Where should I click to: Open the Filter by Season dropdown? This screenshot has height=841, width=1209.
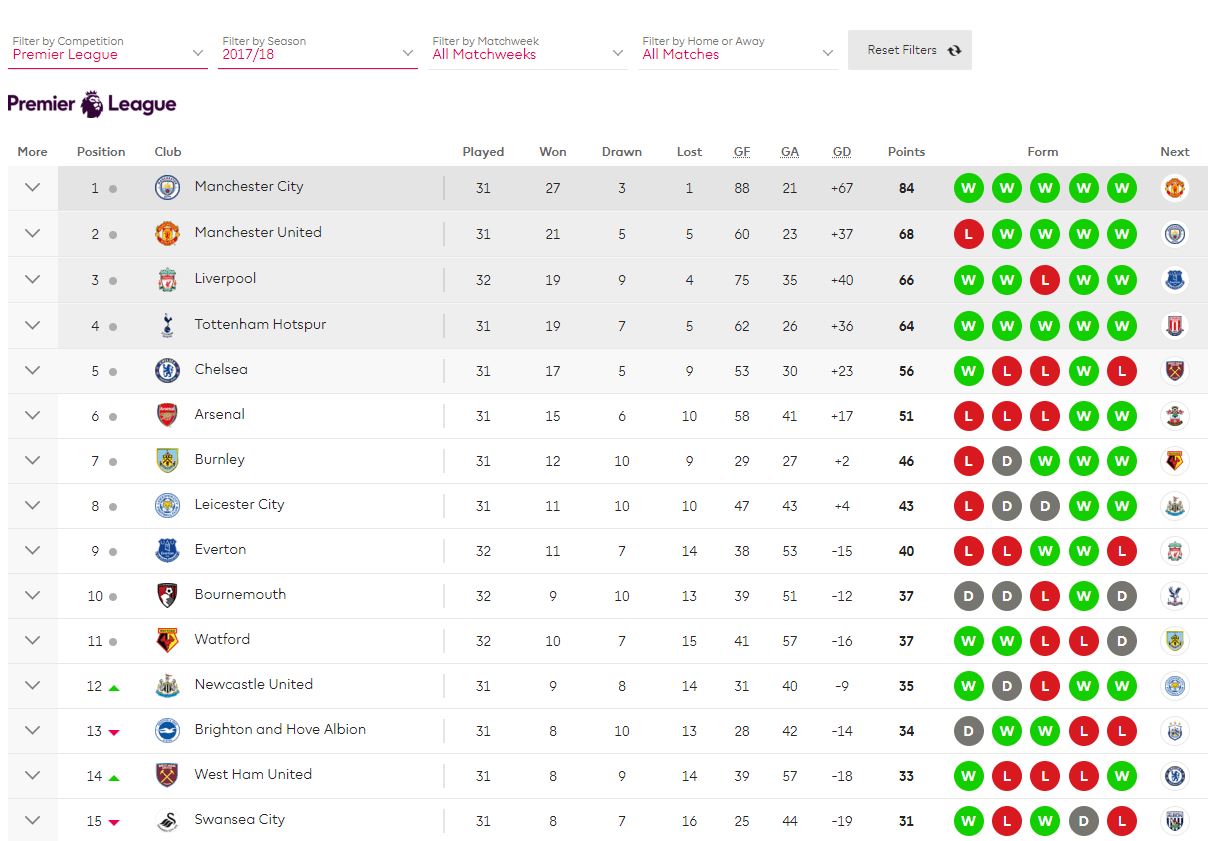point(318,50)
